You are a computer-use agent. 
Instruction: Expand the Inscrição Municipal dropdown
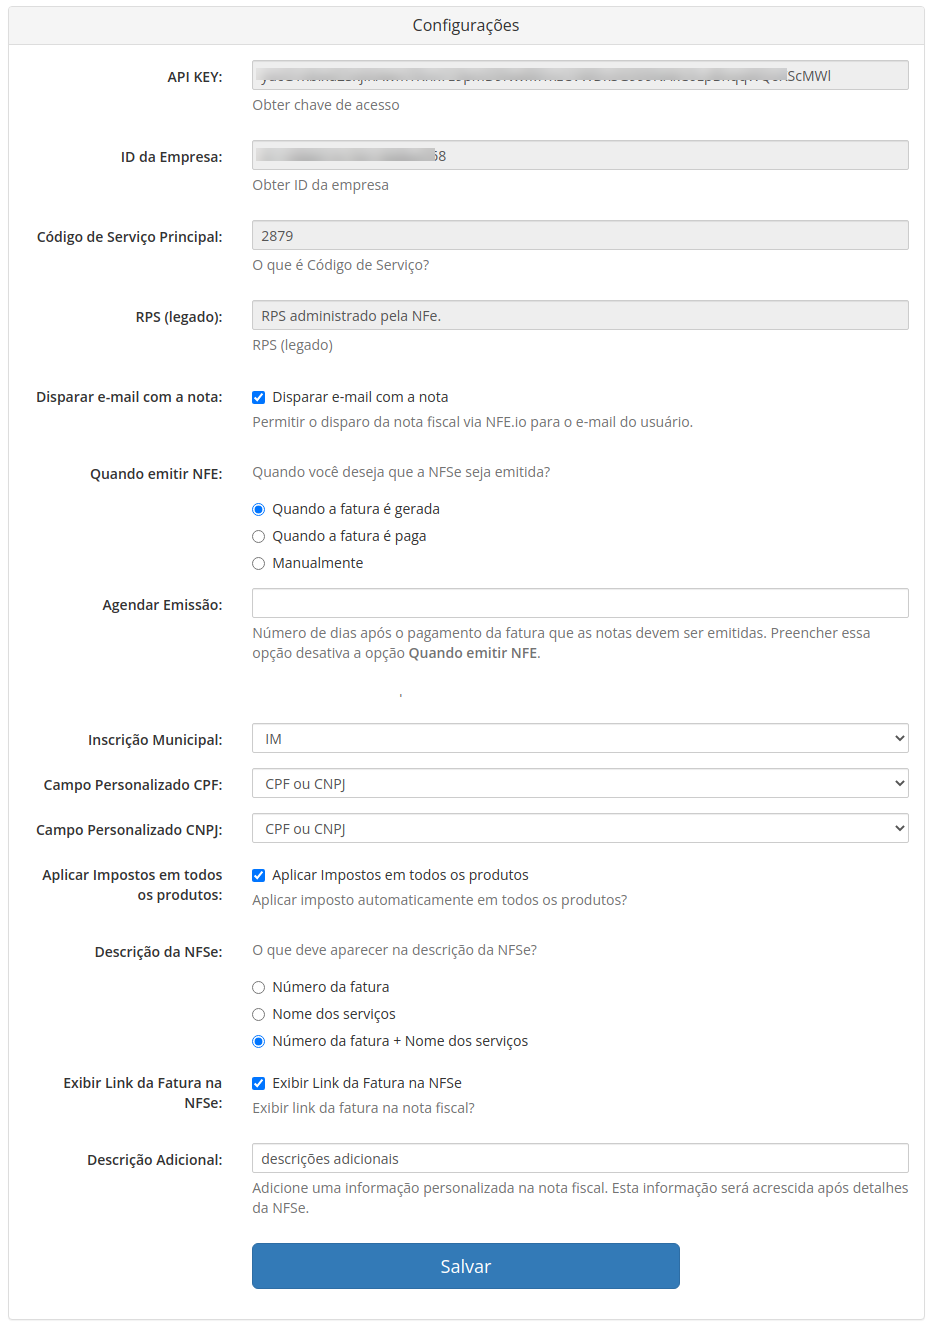coord(580,738)
